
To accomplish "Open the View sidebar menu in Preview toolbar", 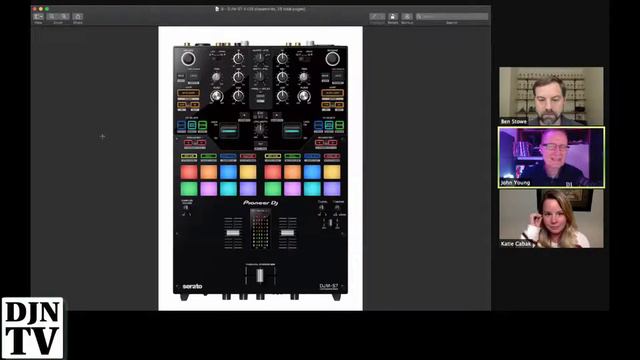I will (x=38, y=16).
